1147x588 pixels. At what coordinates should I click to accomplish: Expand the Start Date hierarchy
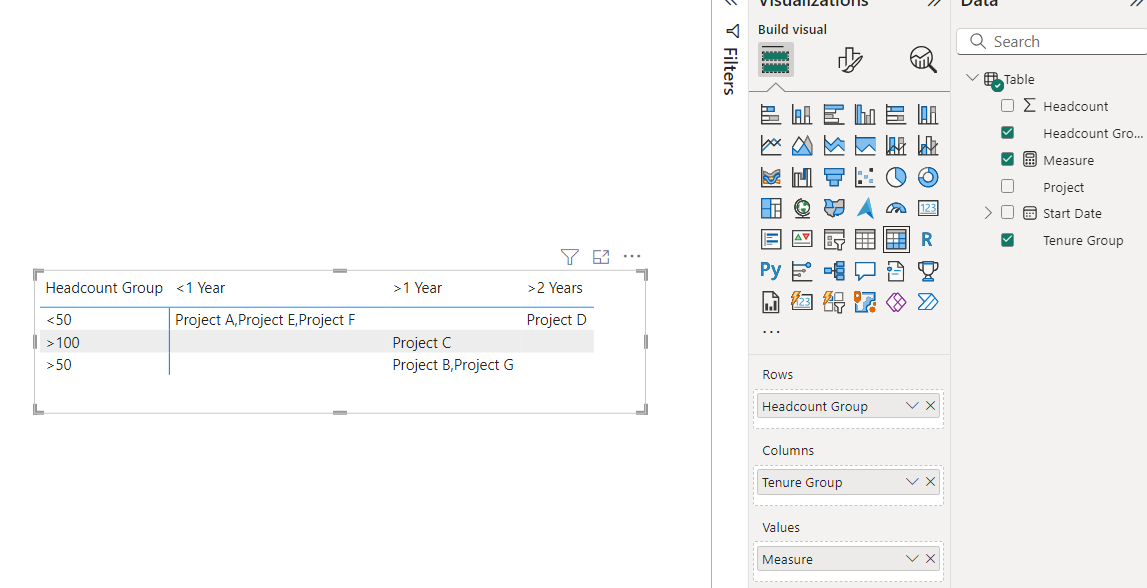click(988, 213)
